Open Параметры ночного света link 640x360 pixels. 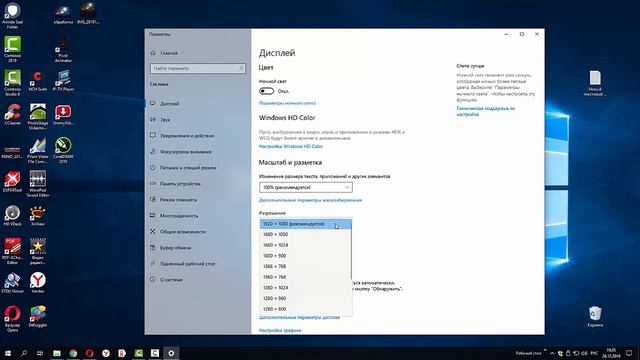point(287,103)
